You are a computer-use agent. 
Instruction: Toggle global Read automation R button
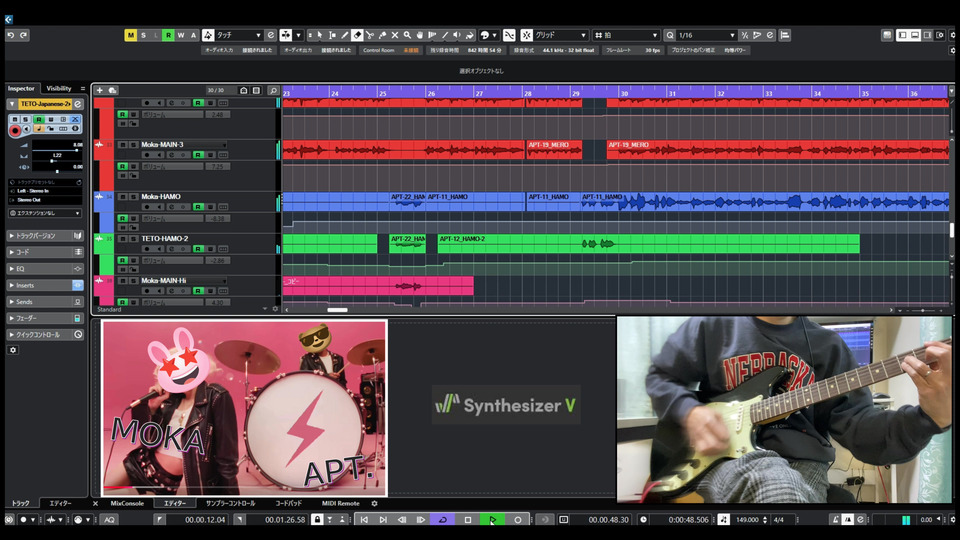168,36
